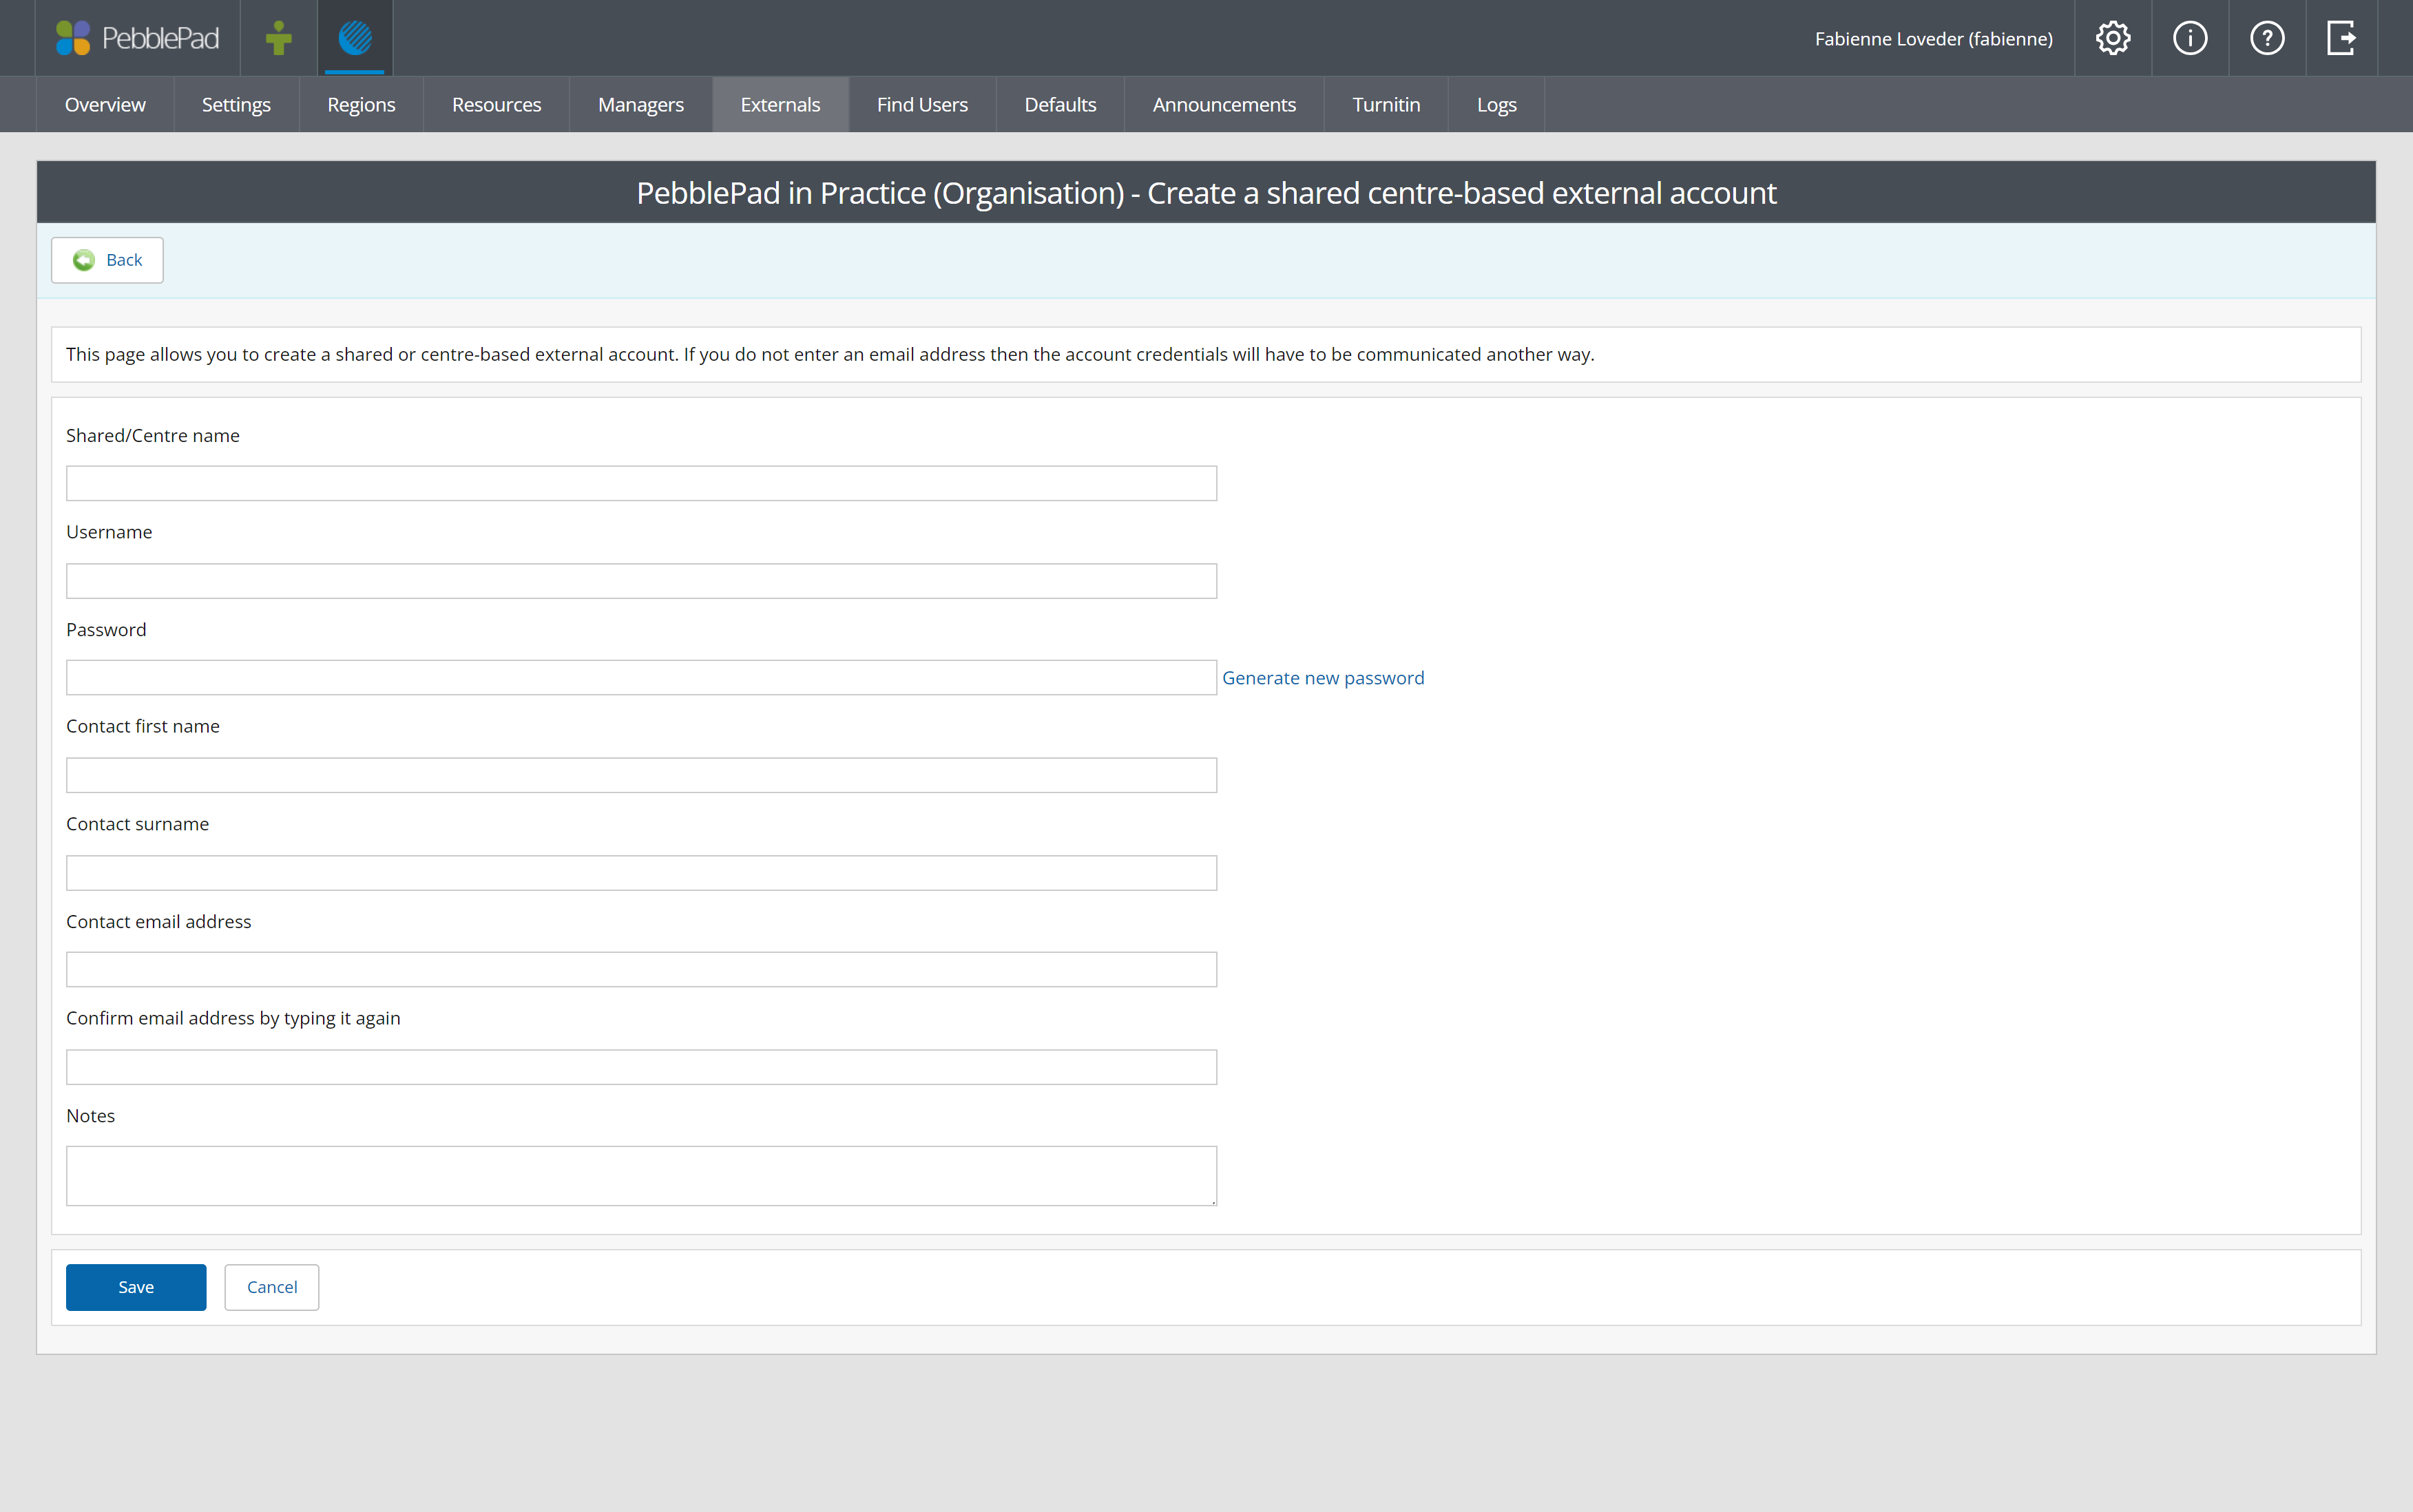Click the Contact email address field

[x=641, y=970]
